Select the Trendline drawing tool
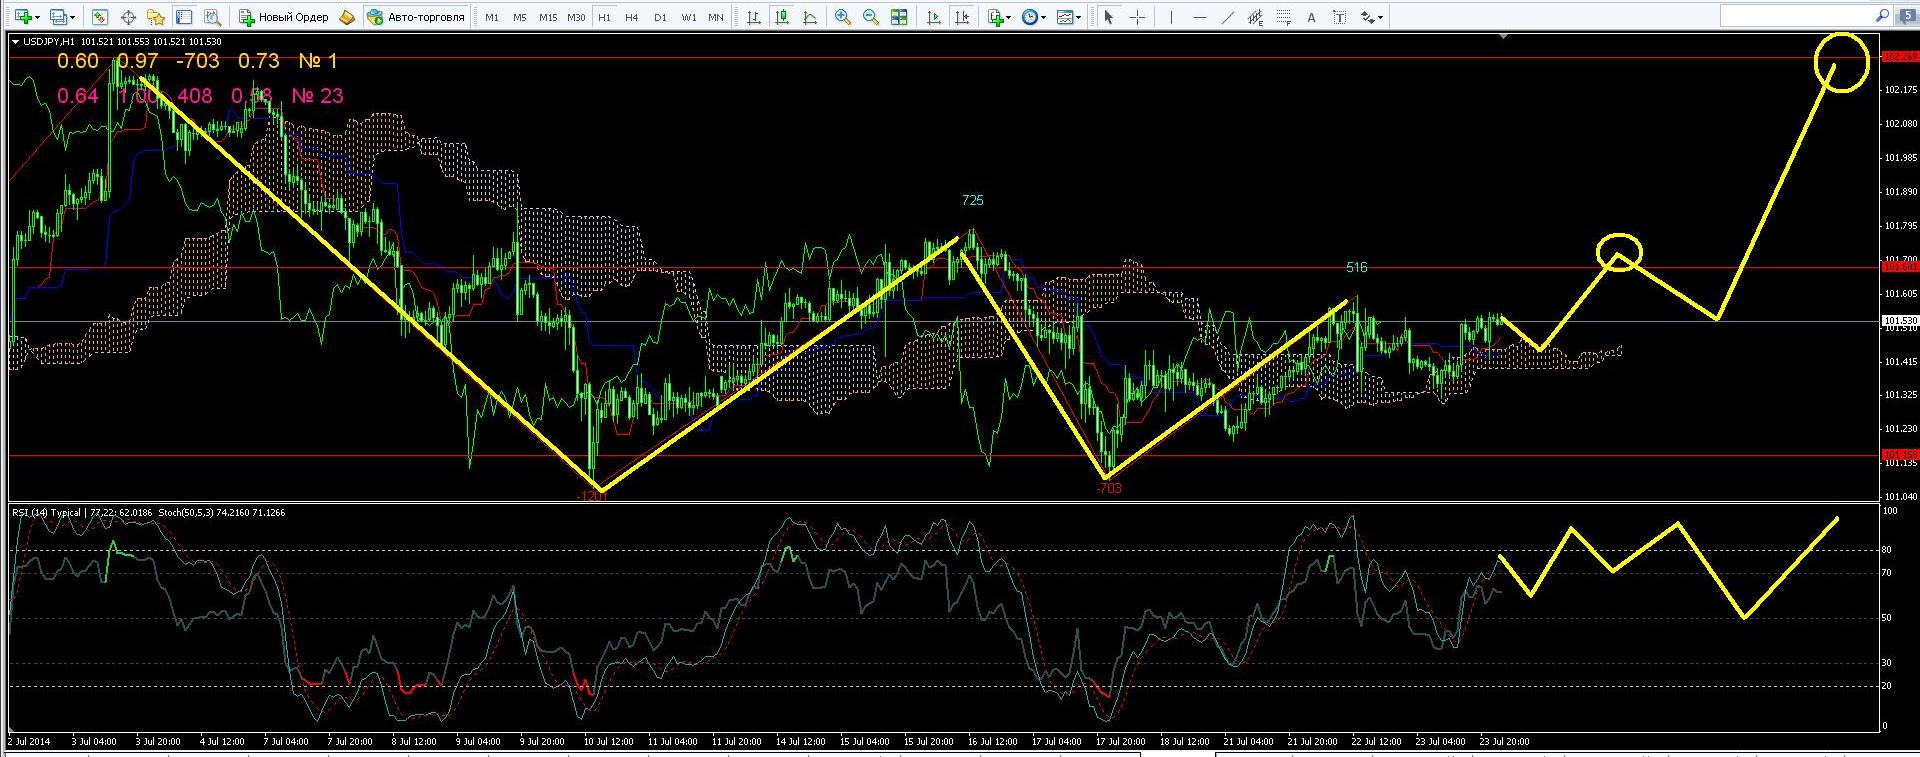This screenshot has width=1920, height=757. 1228,17
